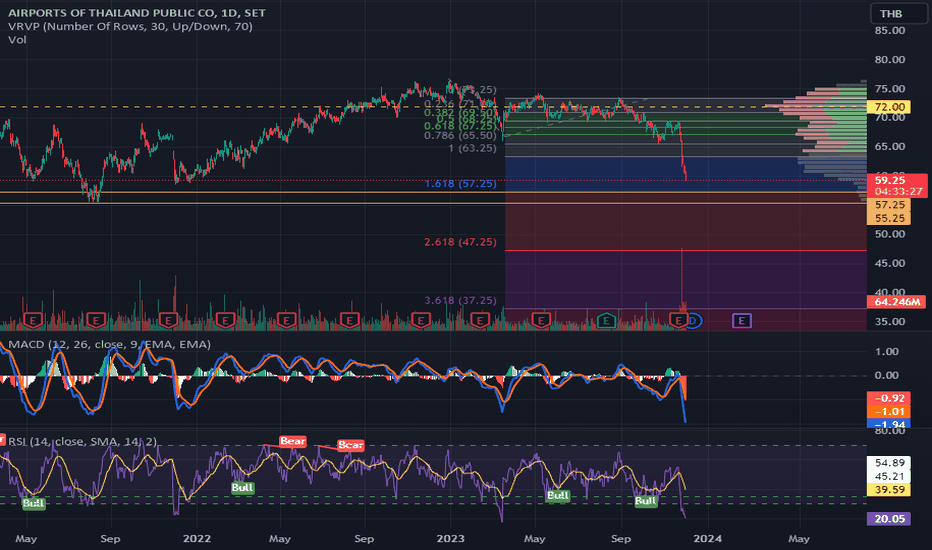
Task: Select the MACD (12, 26, close, 9, EMA, EMA) legend
Action: coord(109,344)
